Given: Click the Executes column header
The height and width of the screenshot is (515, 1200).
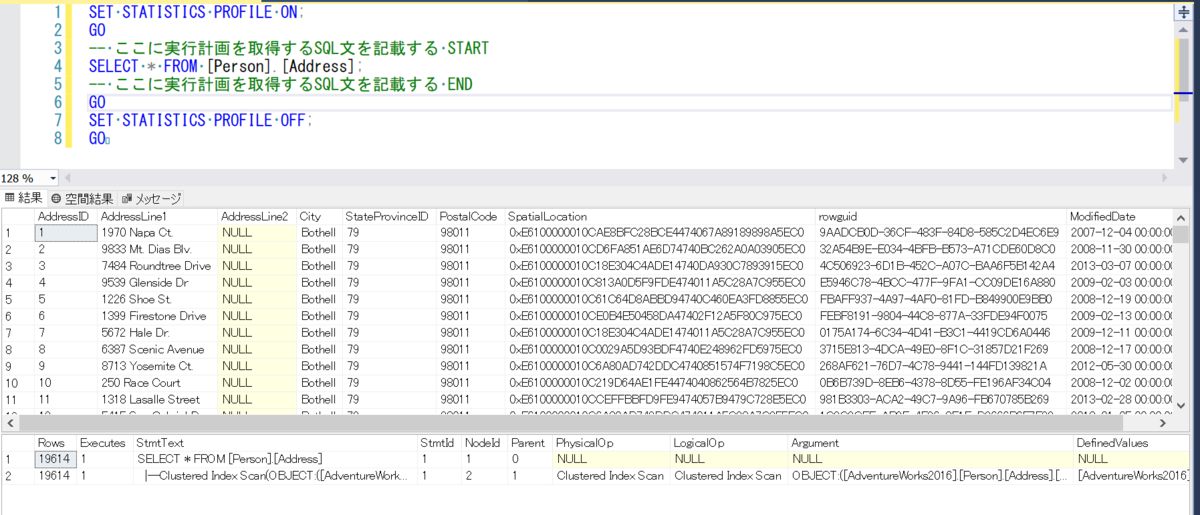Looking at the screenshot, I should [x=104, y=442].
